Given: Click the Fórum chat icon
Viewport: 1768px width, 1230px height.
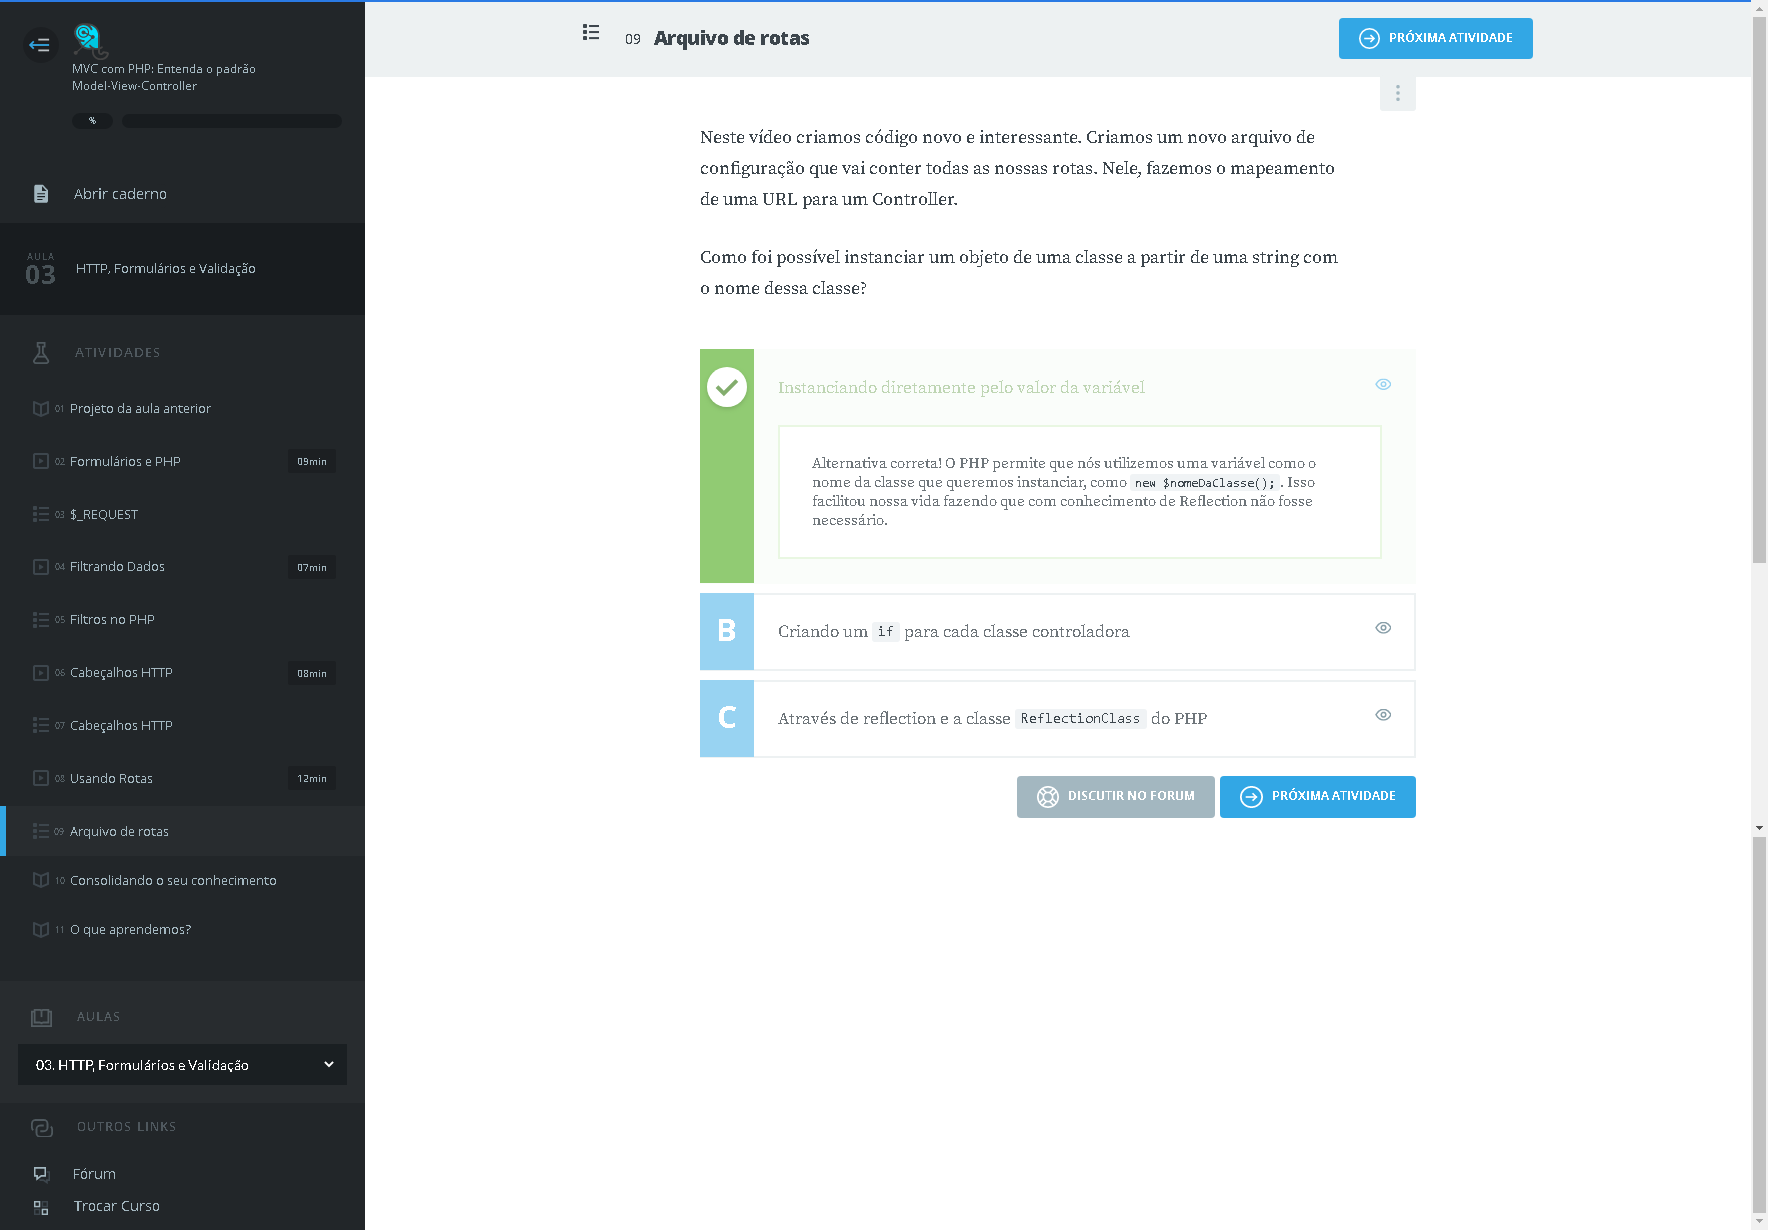Looking at the screenshot, I should pyautogui.click(x=41, y=1174).
